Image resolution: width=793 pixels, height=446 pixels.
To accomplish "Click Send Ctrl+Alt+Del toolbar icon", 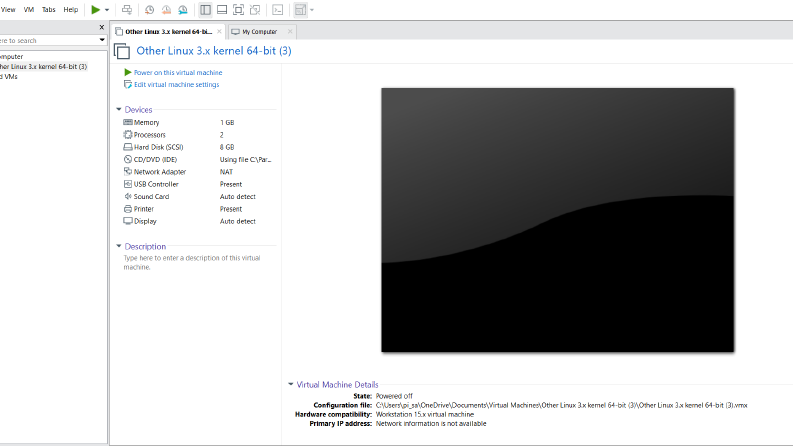I will point(127,10).
